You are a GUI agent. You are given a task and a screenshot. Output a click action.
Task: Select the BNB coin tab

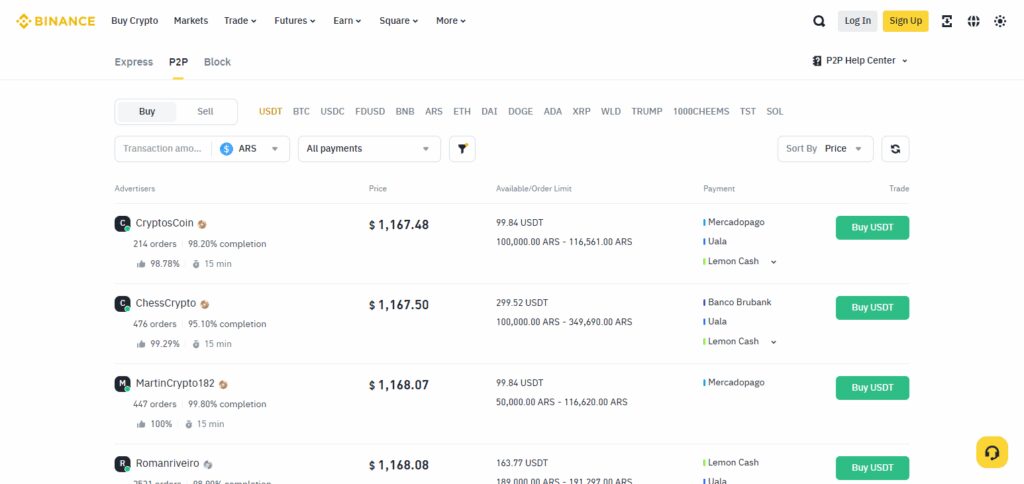pyautogui.click(x=405, y=112)
